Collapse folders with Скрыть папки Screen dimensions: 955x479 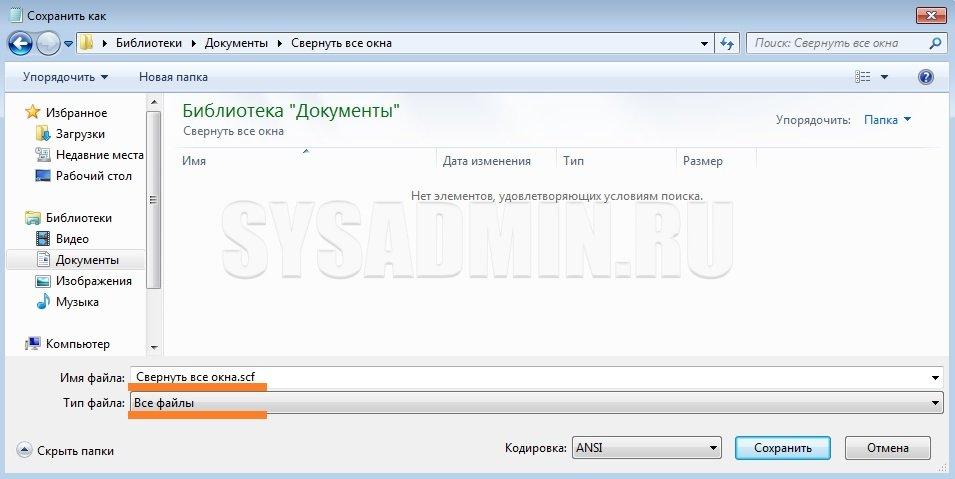click(65, 451)
